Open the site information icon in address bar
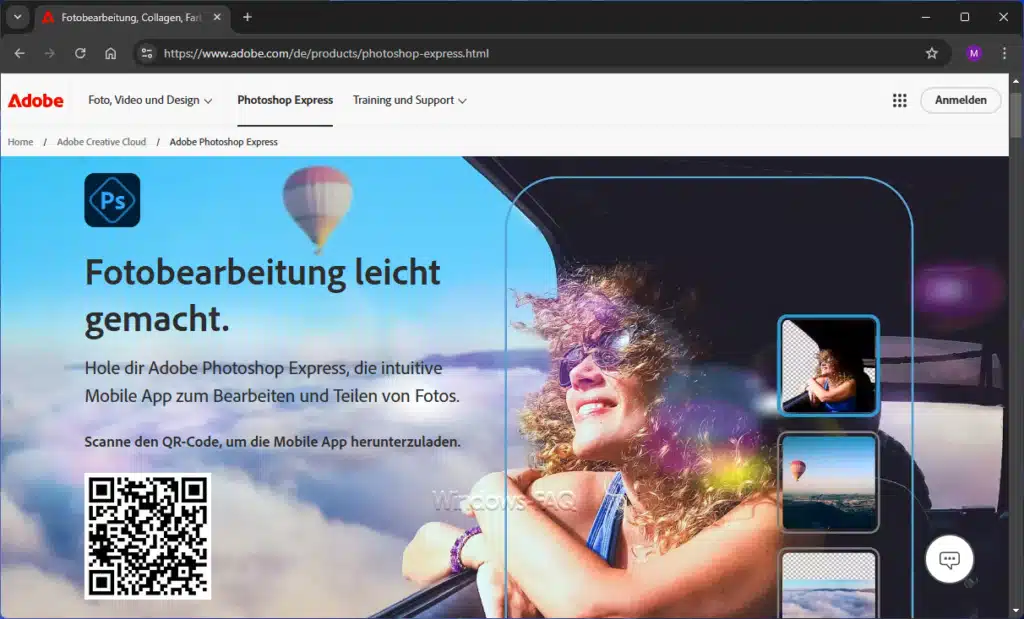This screenshot has width=1024, height=619. (x=146, y=54)
